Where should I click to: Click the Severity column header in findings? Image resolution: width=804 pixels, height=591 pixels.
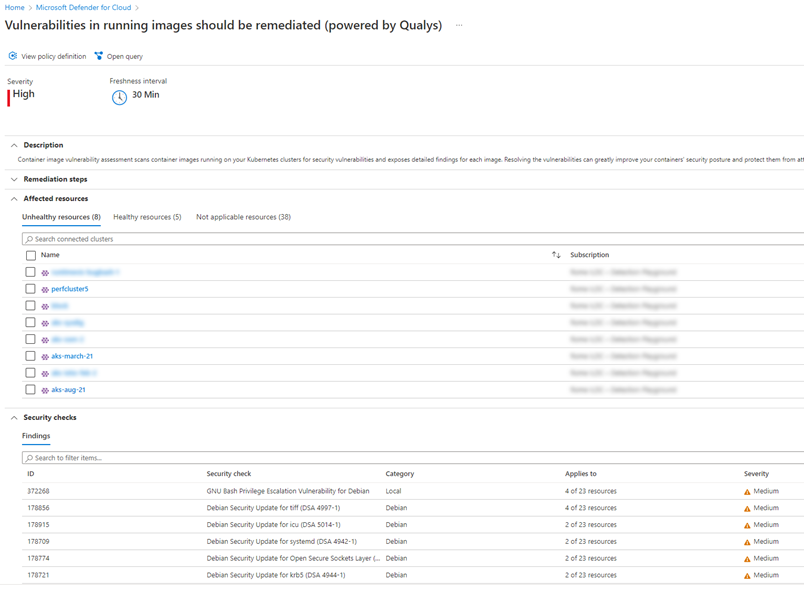pyautogui.click(x=756, y=474)
